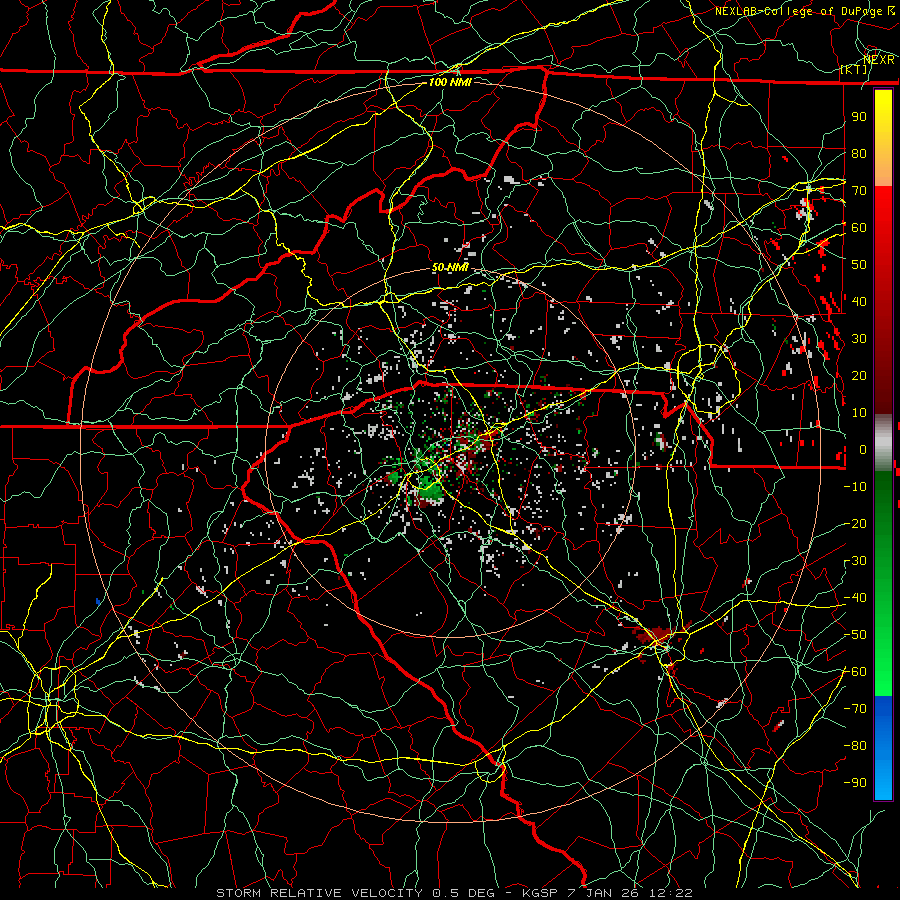The height and width of the screenshot is (900, 900).
Task: Select the "80" value on velocity scale
Action: [x=859, y=153]
